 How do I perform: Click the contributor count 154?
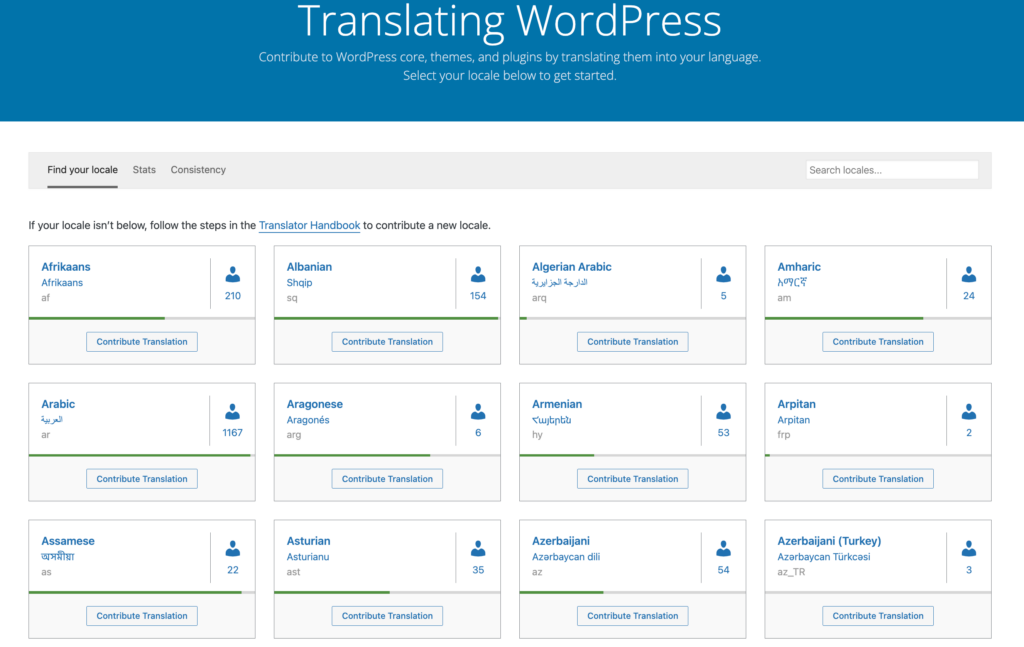(x=478, y=296)
